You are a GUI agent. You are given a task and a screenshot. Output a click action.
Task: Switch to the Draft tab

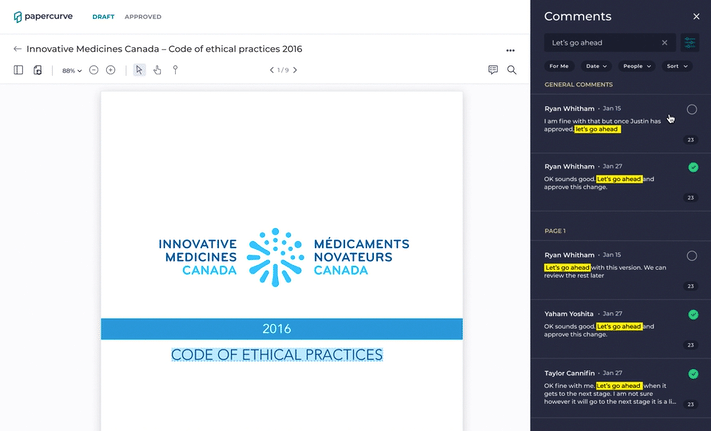coord(103,17)
